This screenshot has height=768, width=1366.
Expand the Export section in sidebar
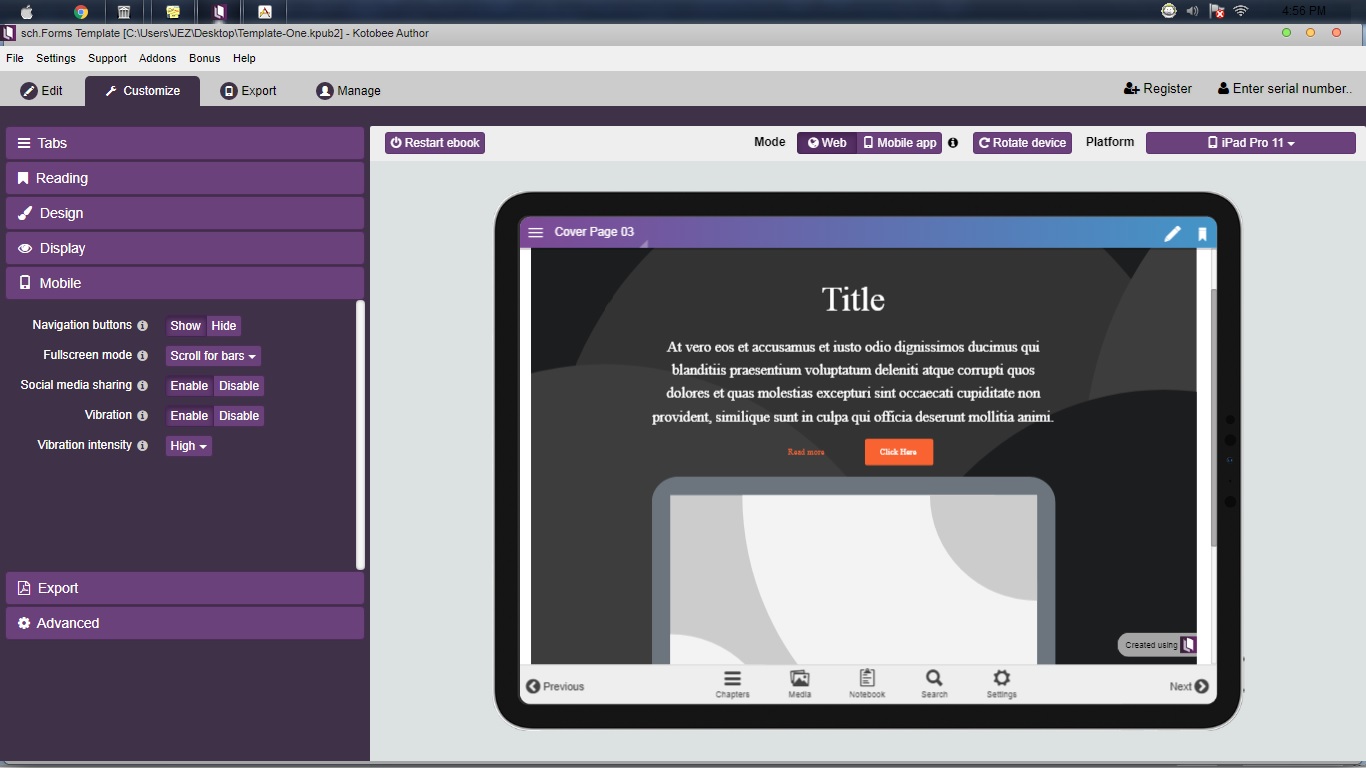pos(185,588)
